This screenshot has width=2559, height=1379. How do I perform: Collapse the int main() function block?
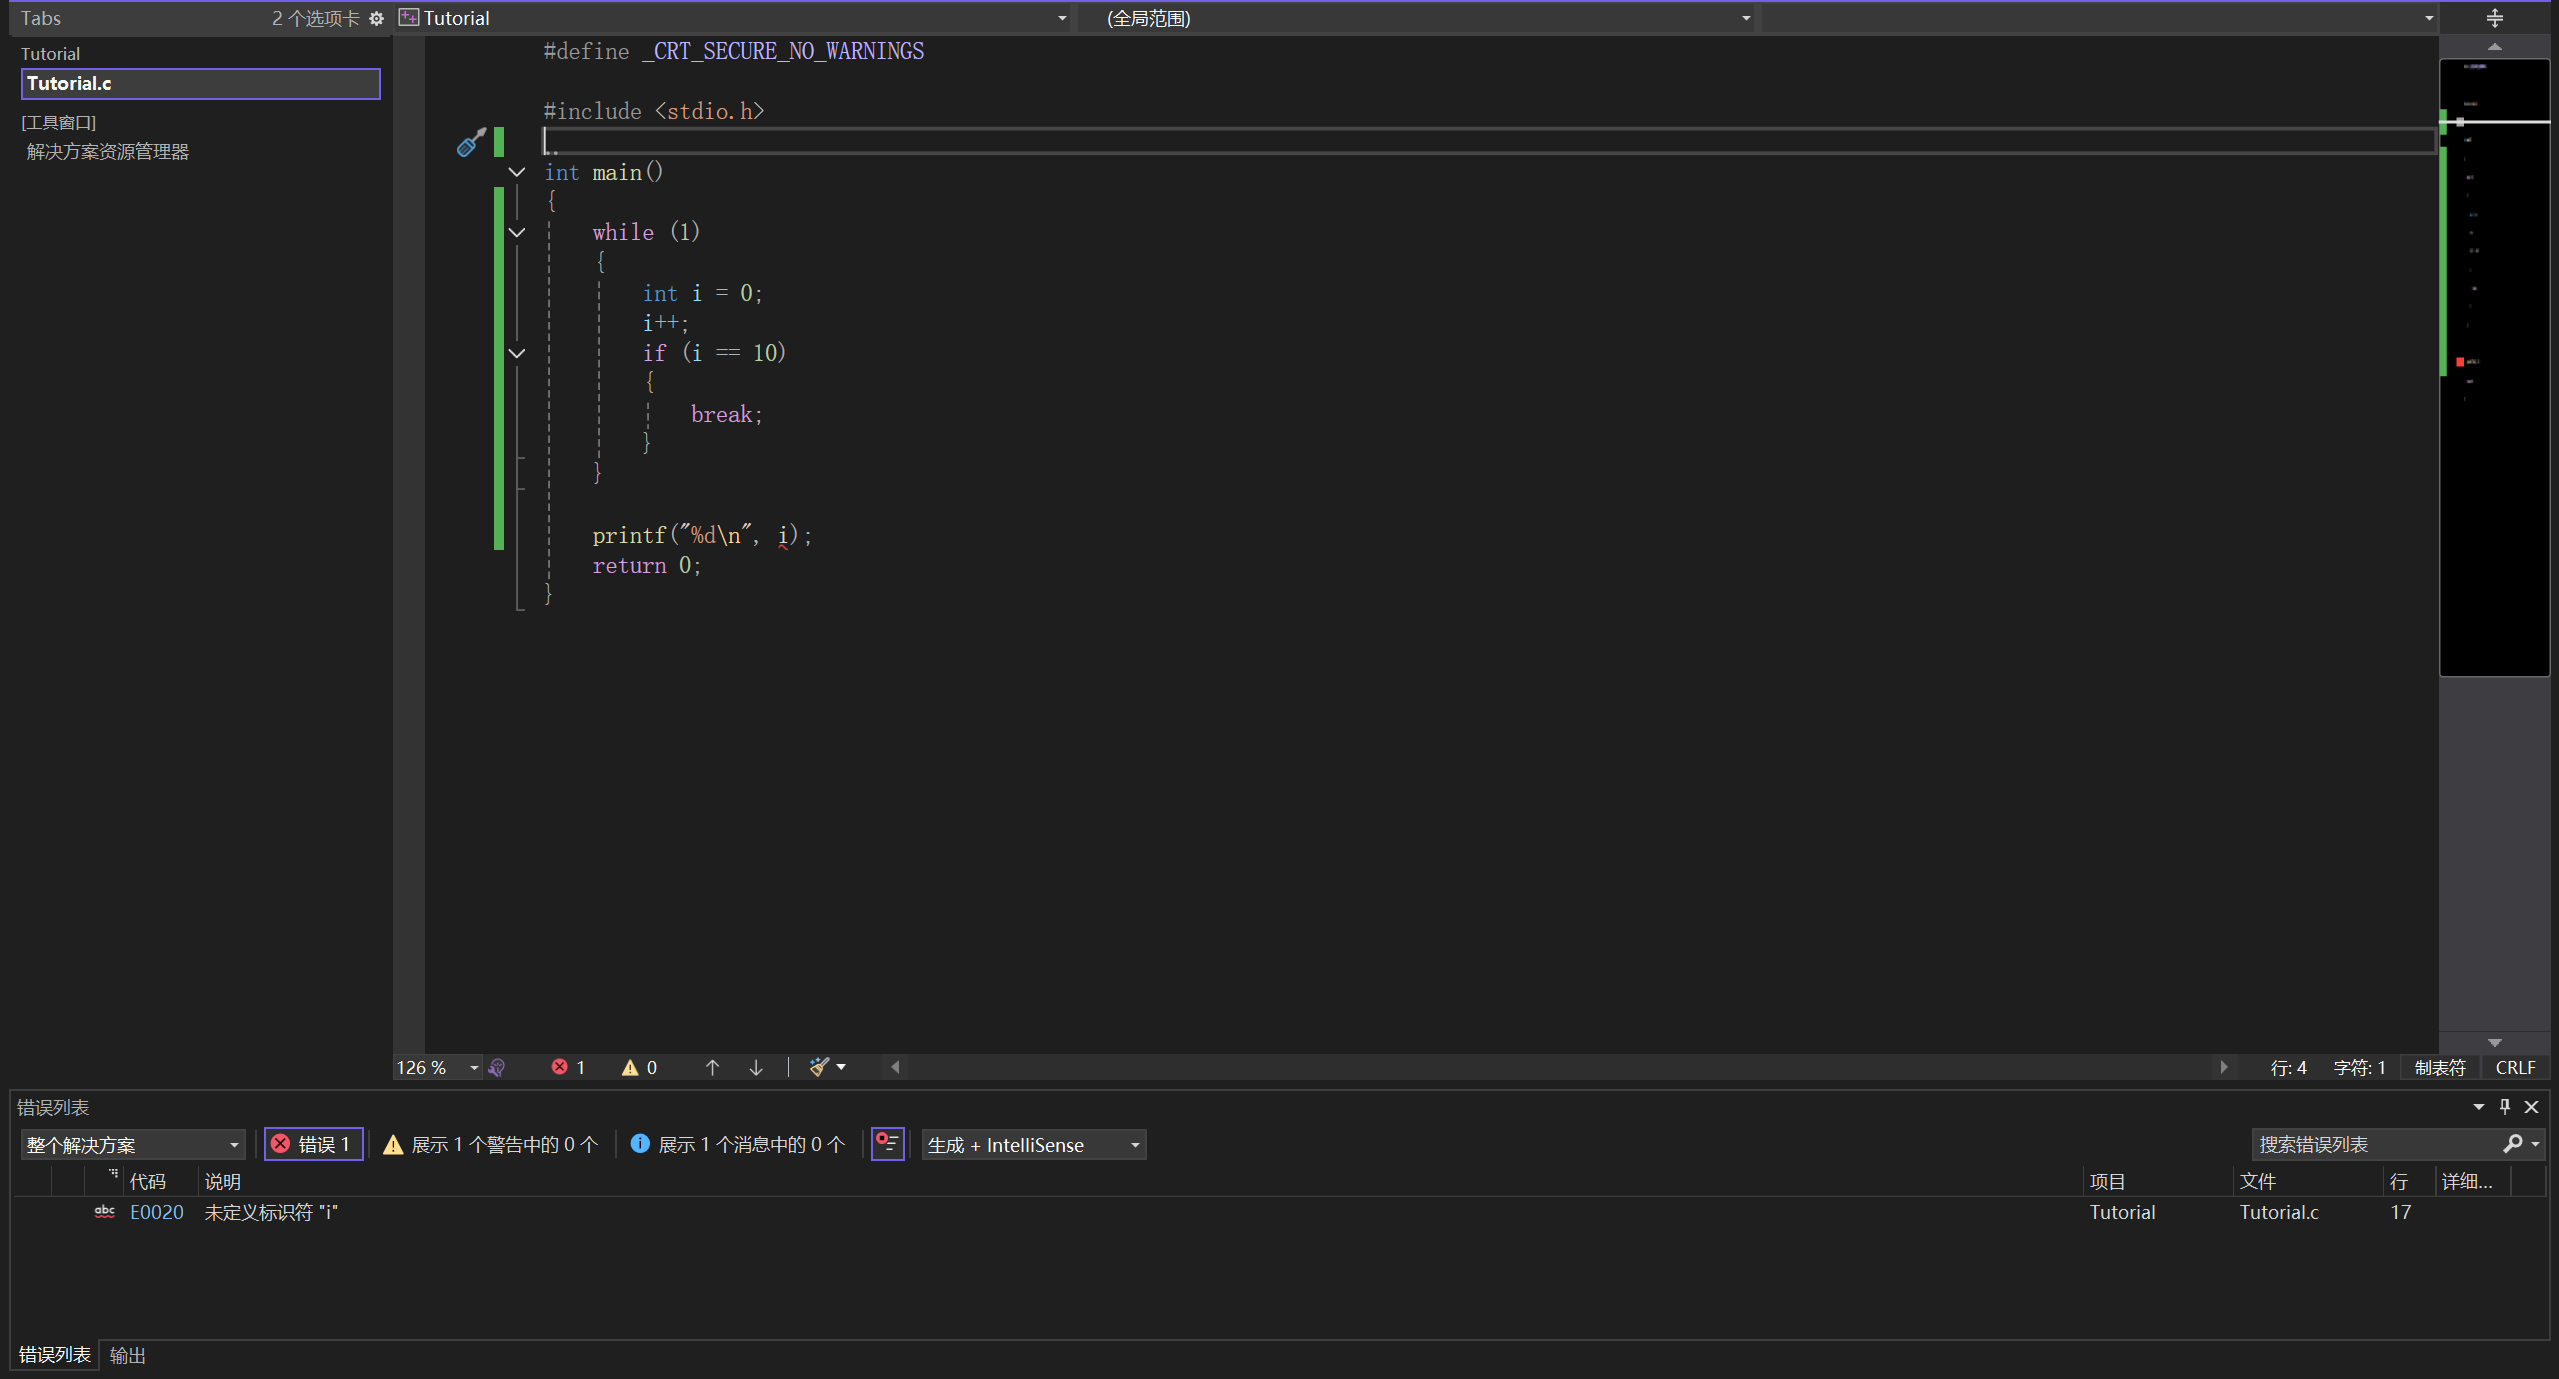517,172
